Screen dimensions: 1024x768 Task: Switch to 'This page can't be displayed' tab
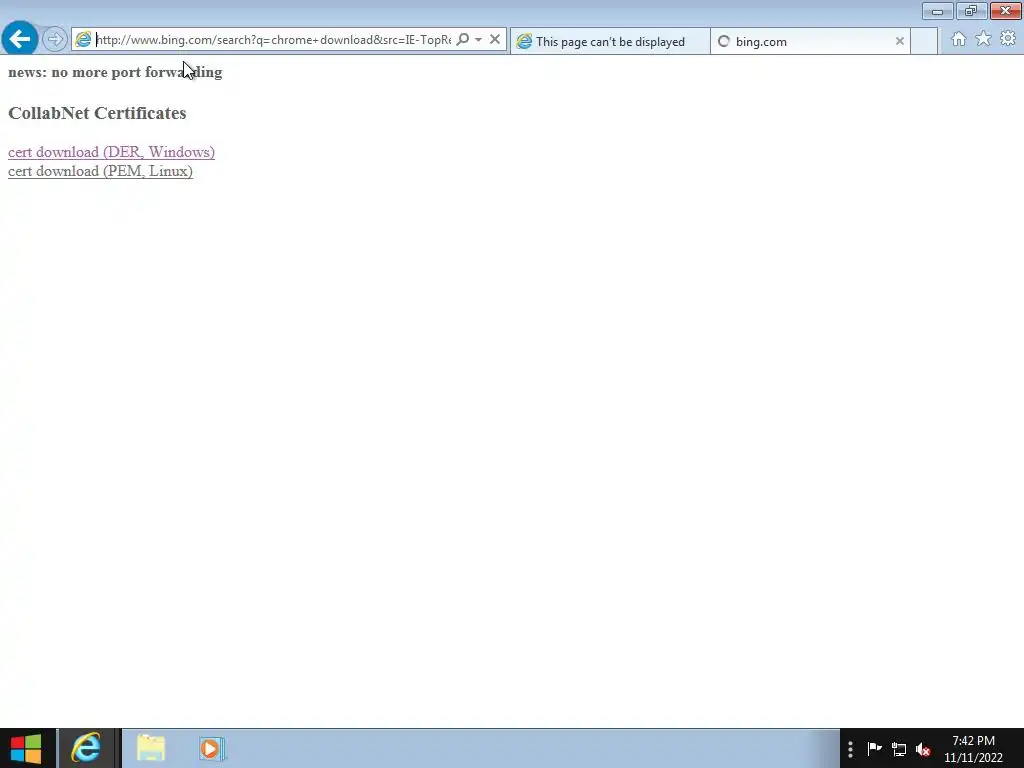tap(610, 41)
